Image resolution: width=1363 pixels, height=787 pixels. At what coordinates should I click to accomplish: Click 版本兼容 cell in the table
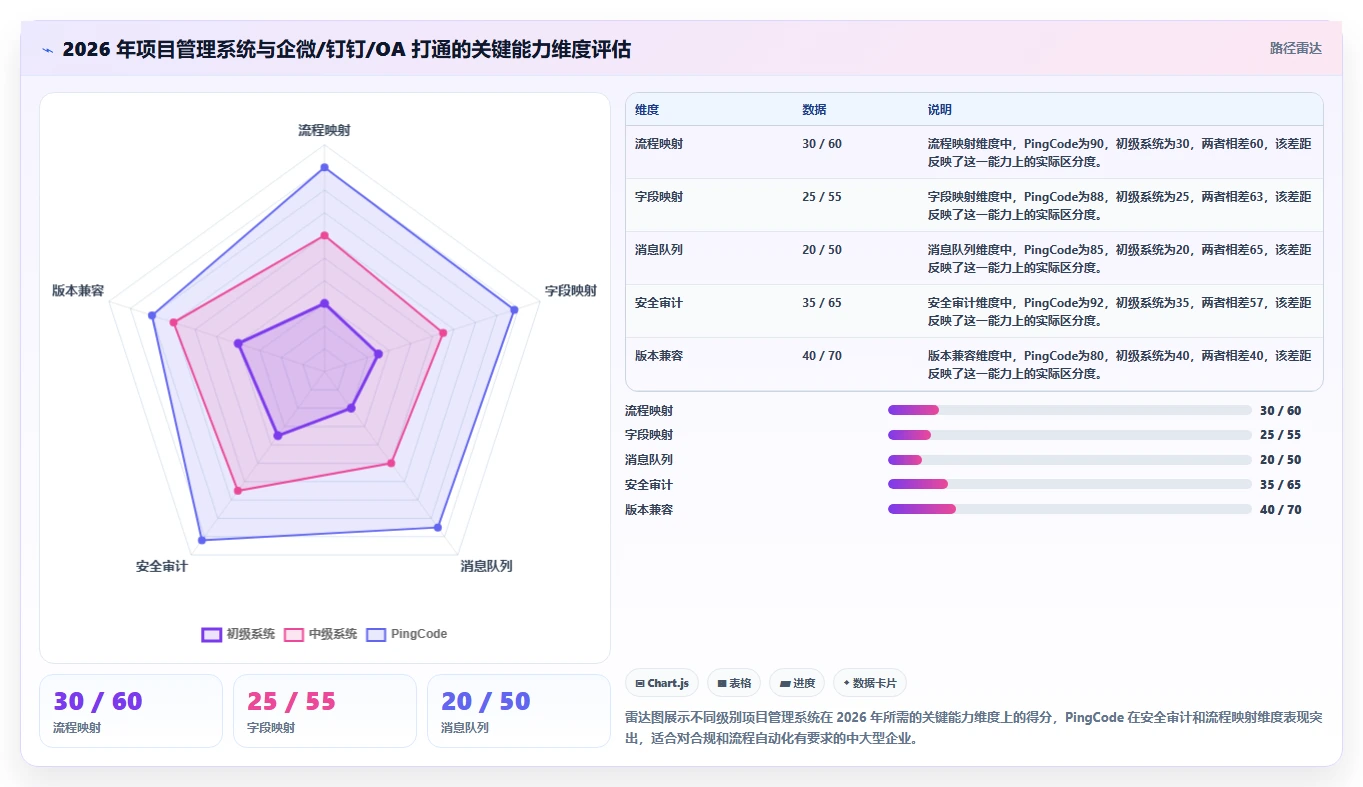click(659, 356)
